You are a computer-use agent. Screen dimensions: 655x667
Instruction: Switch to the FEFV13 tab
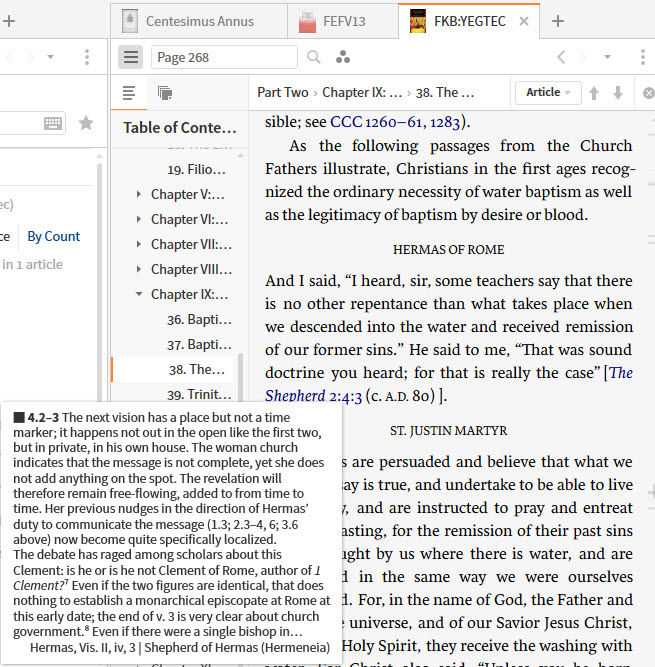(343, 21)
